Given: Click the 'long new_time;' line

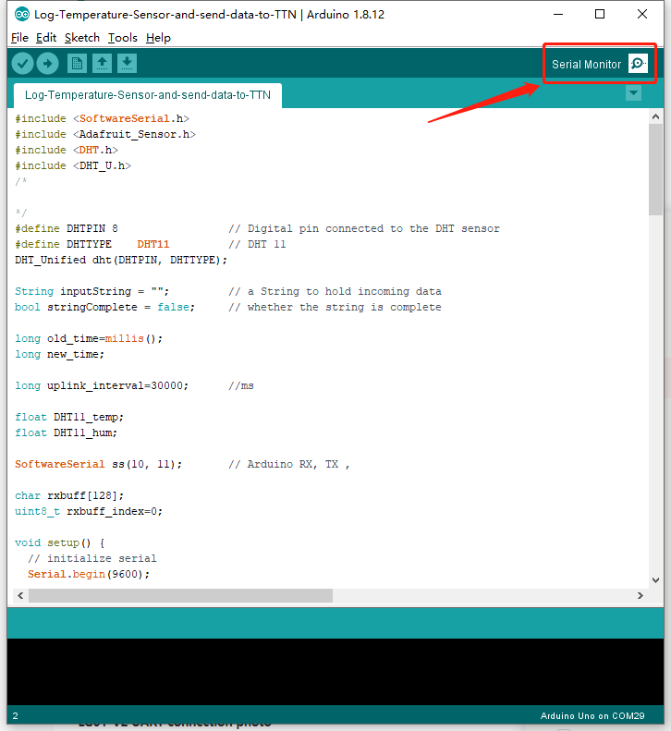Looking at the screenshot, I should (x=60, y=354).
